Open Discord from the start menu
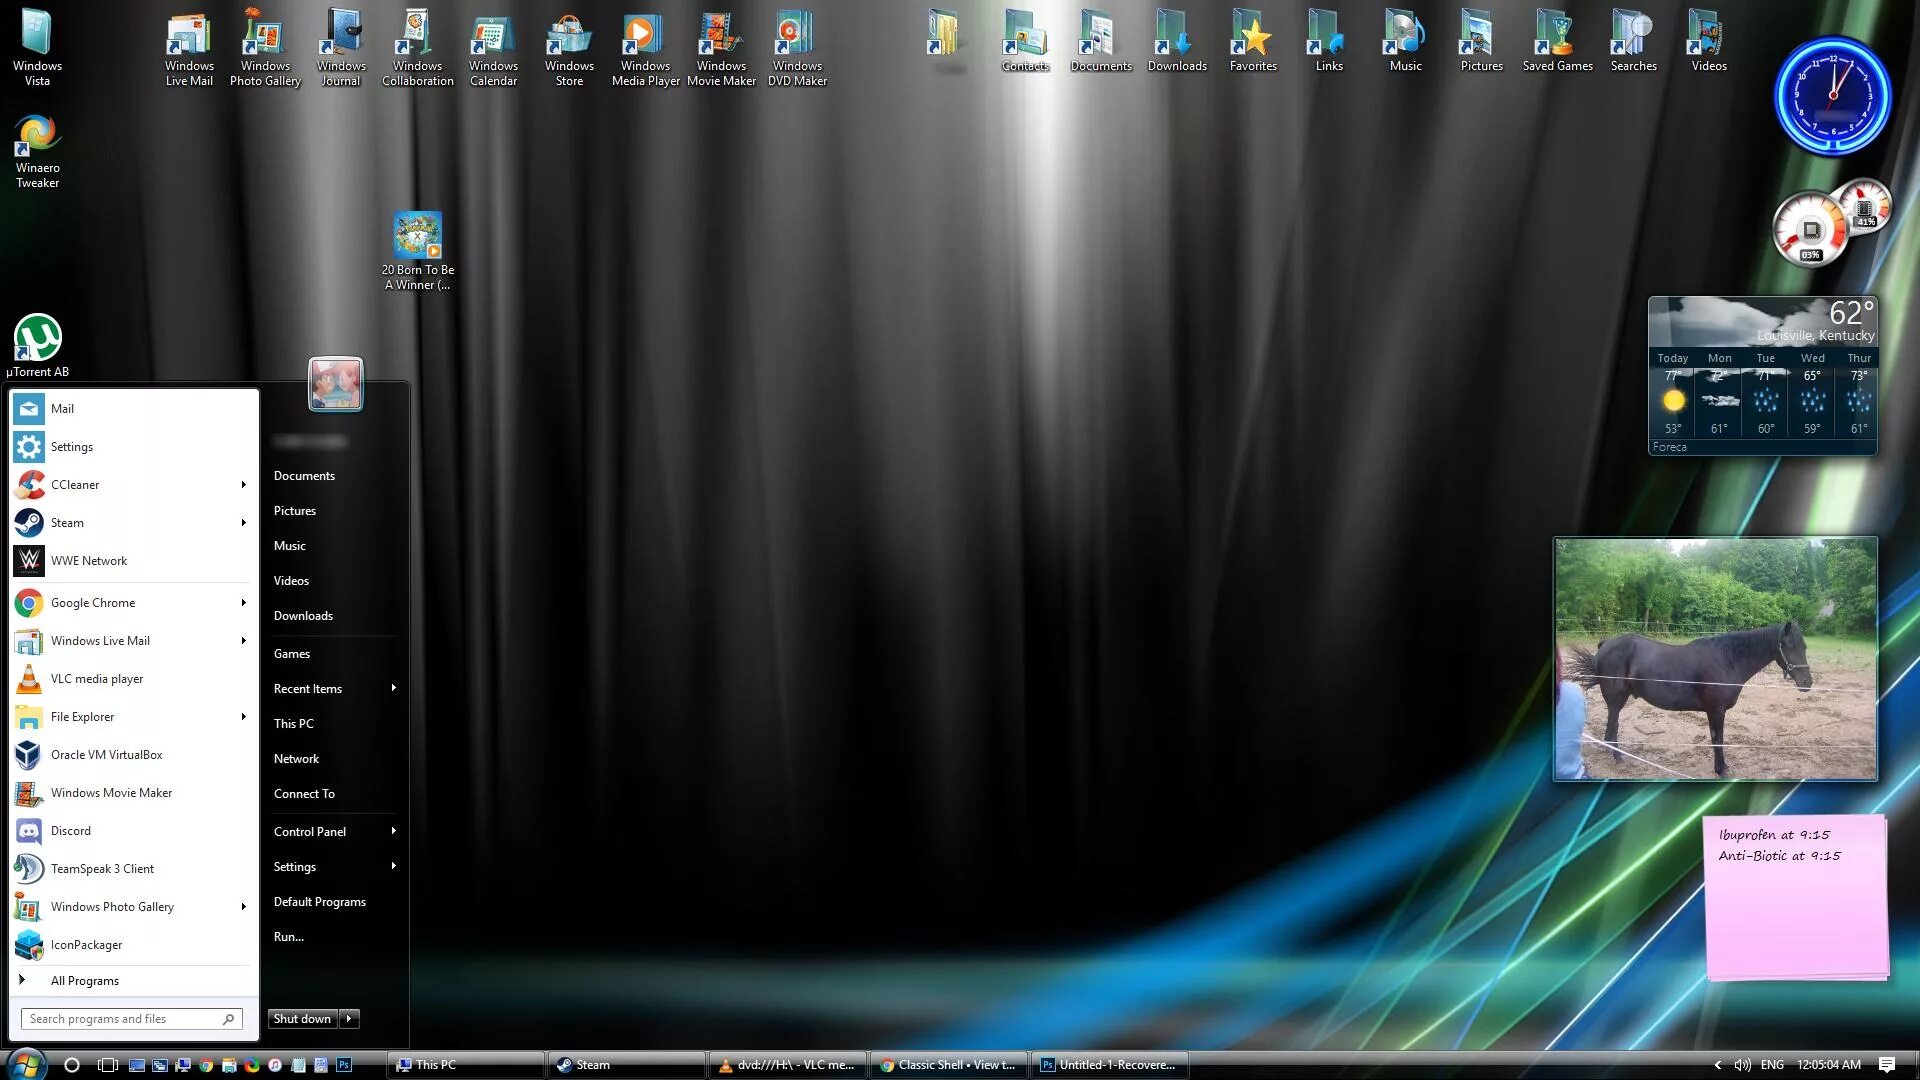The image size is (1920, 1080). [x=70, y=830]
